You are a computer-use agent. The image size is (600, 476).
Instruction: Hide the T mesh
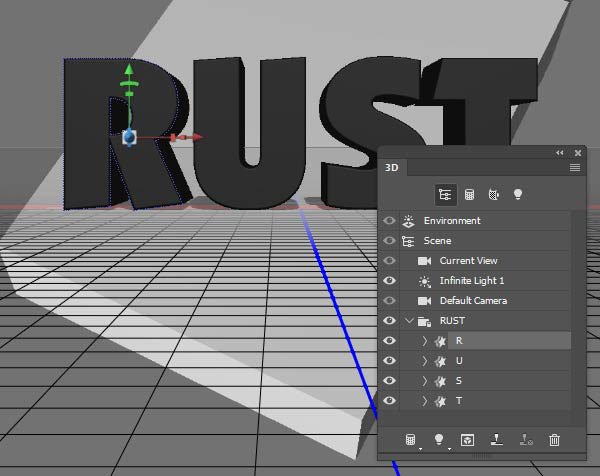click(389, 400)
